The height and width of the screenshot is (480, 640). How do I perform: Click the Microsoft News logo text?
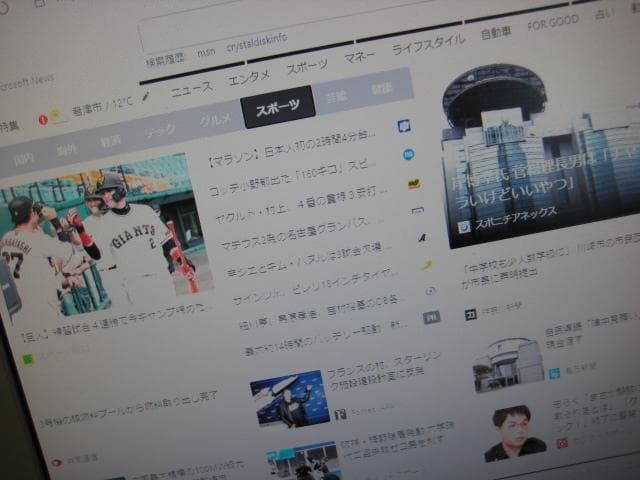point(27,84)
